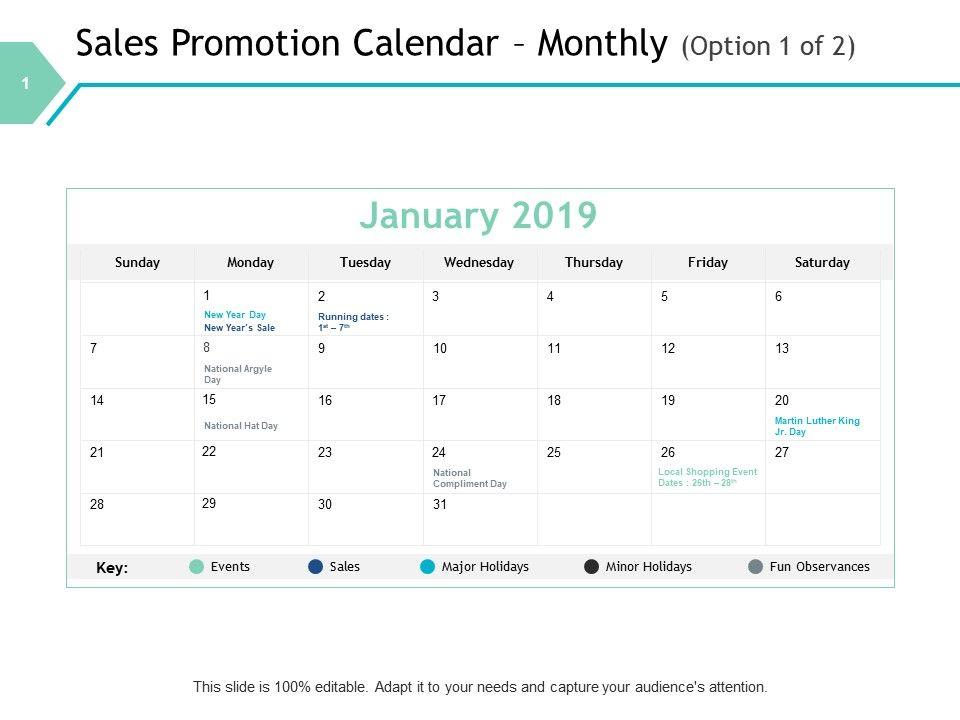Click the Sunday column header
960x720 pixels.
pos(137,263)
